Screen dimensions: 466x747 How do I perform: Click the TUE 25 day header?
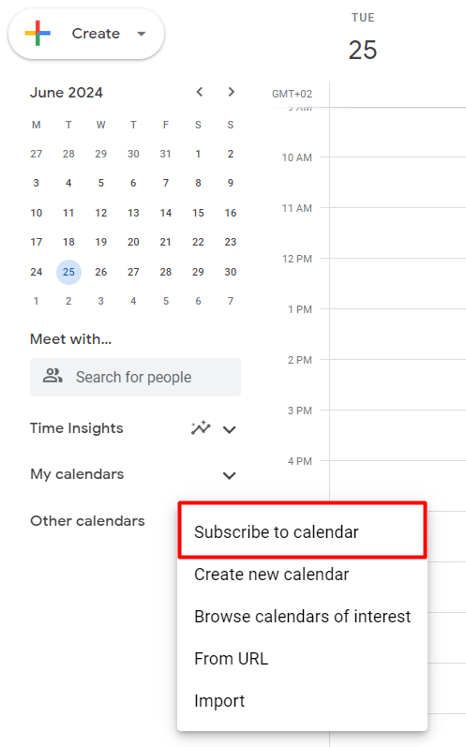363,38
